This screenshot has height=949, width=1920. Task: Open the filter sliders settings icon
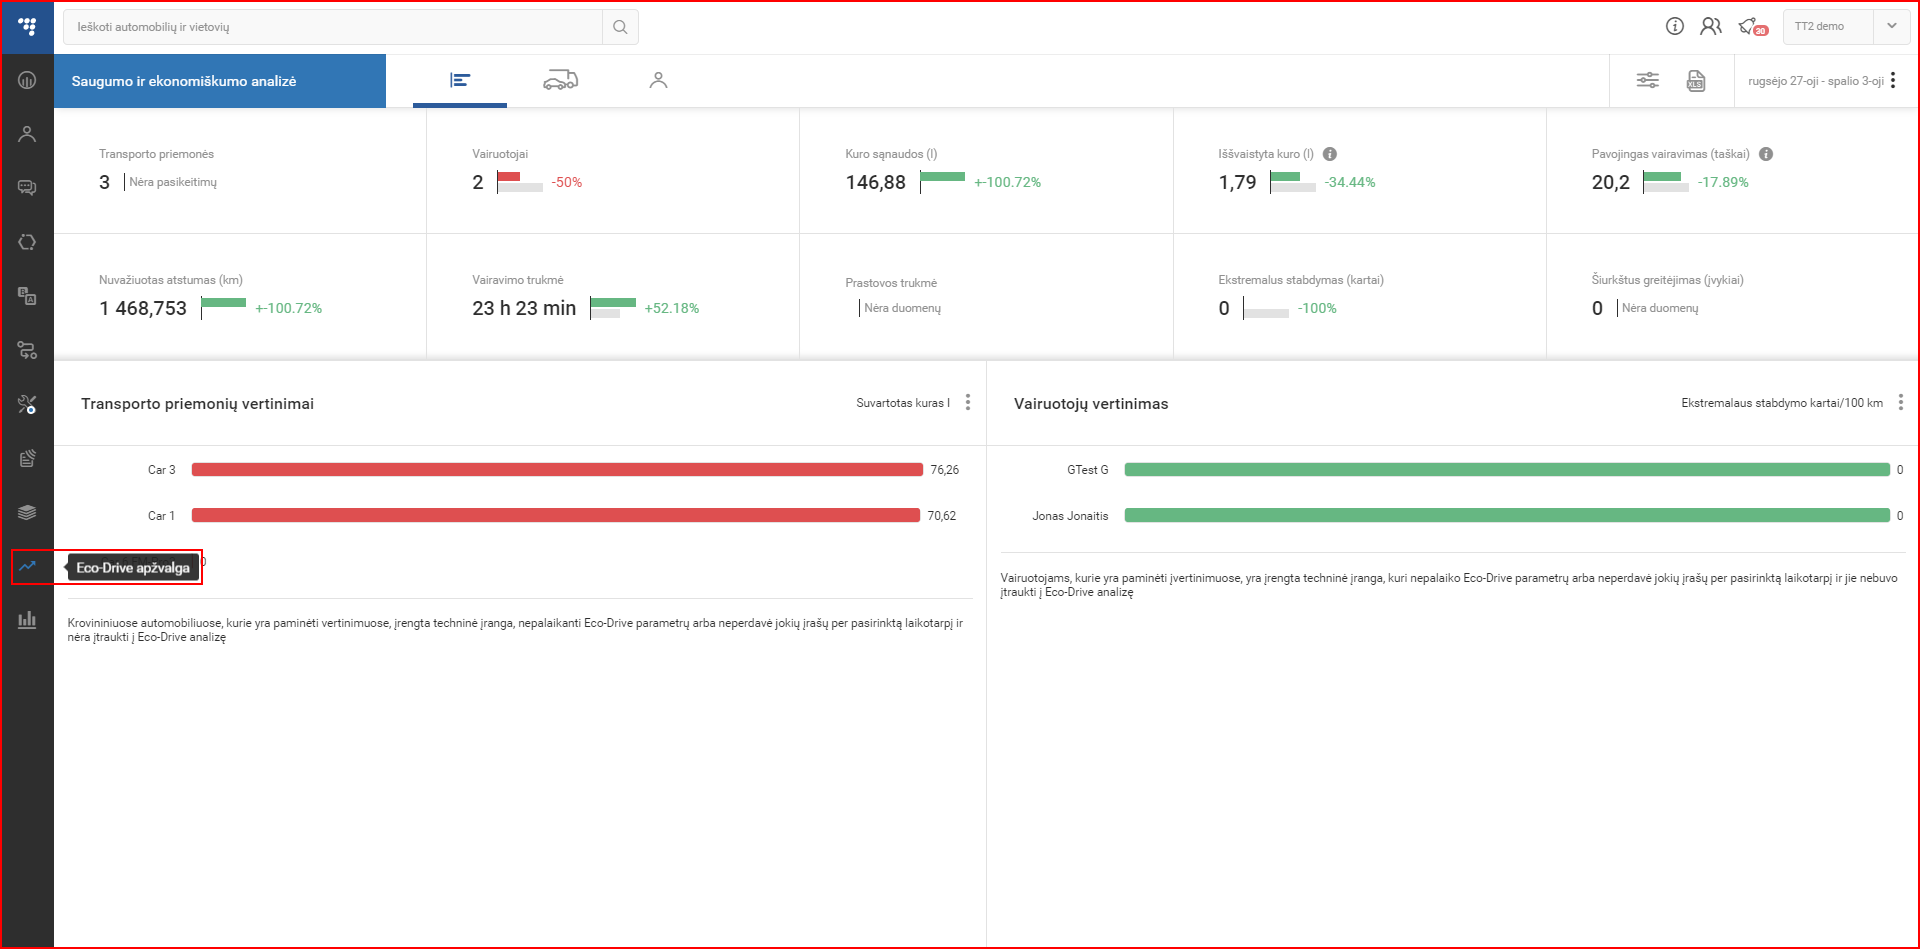[x=1647, y=80]
